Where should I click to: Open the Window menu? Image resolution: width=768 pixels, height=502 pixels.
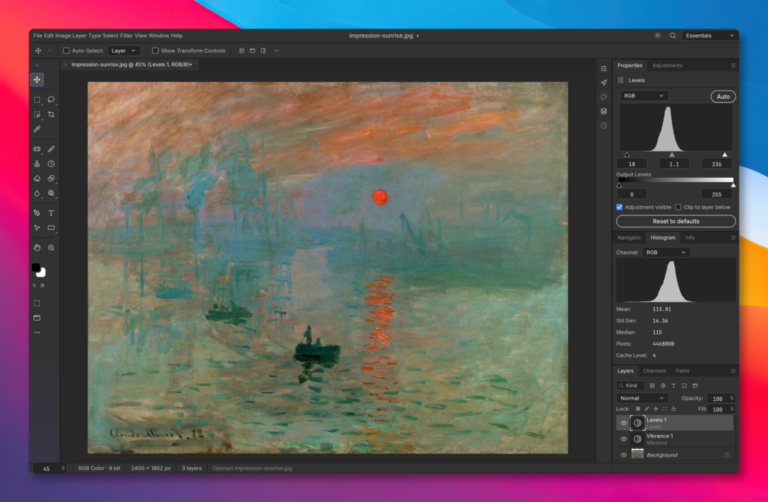pos(159,36)
